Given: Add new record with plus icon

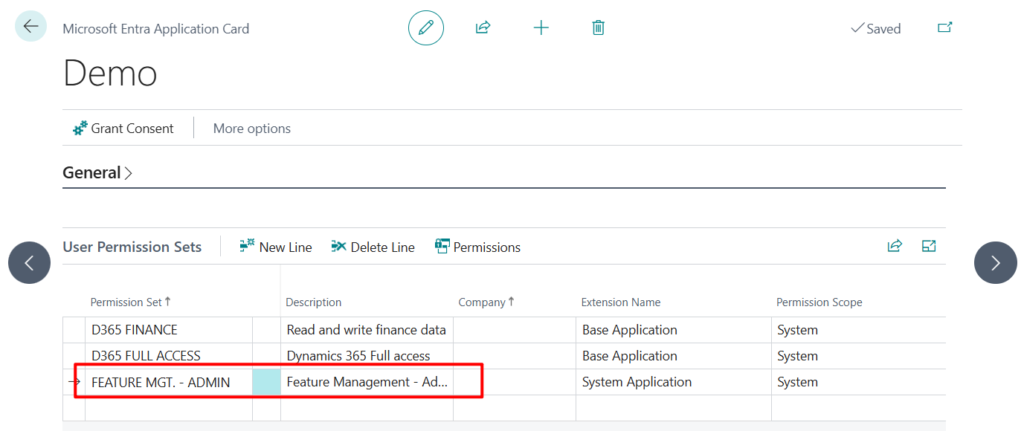Looking at the screenshot, I should [x=541, y=28].
